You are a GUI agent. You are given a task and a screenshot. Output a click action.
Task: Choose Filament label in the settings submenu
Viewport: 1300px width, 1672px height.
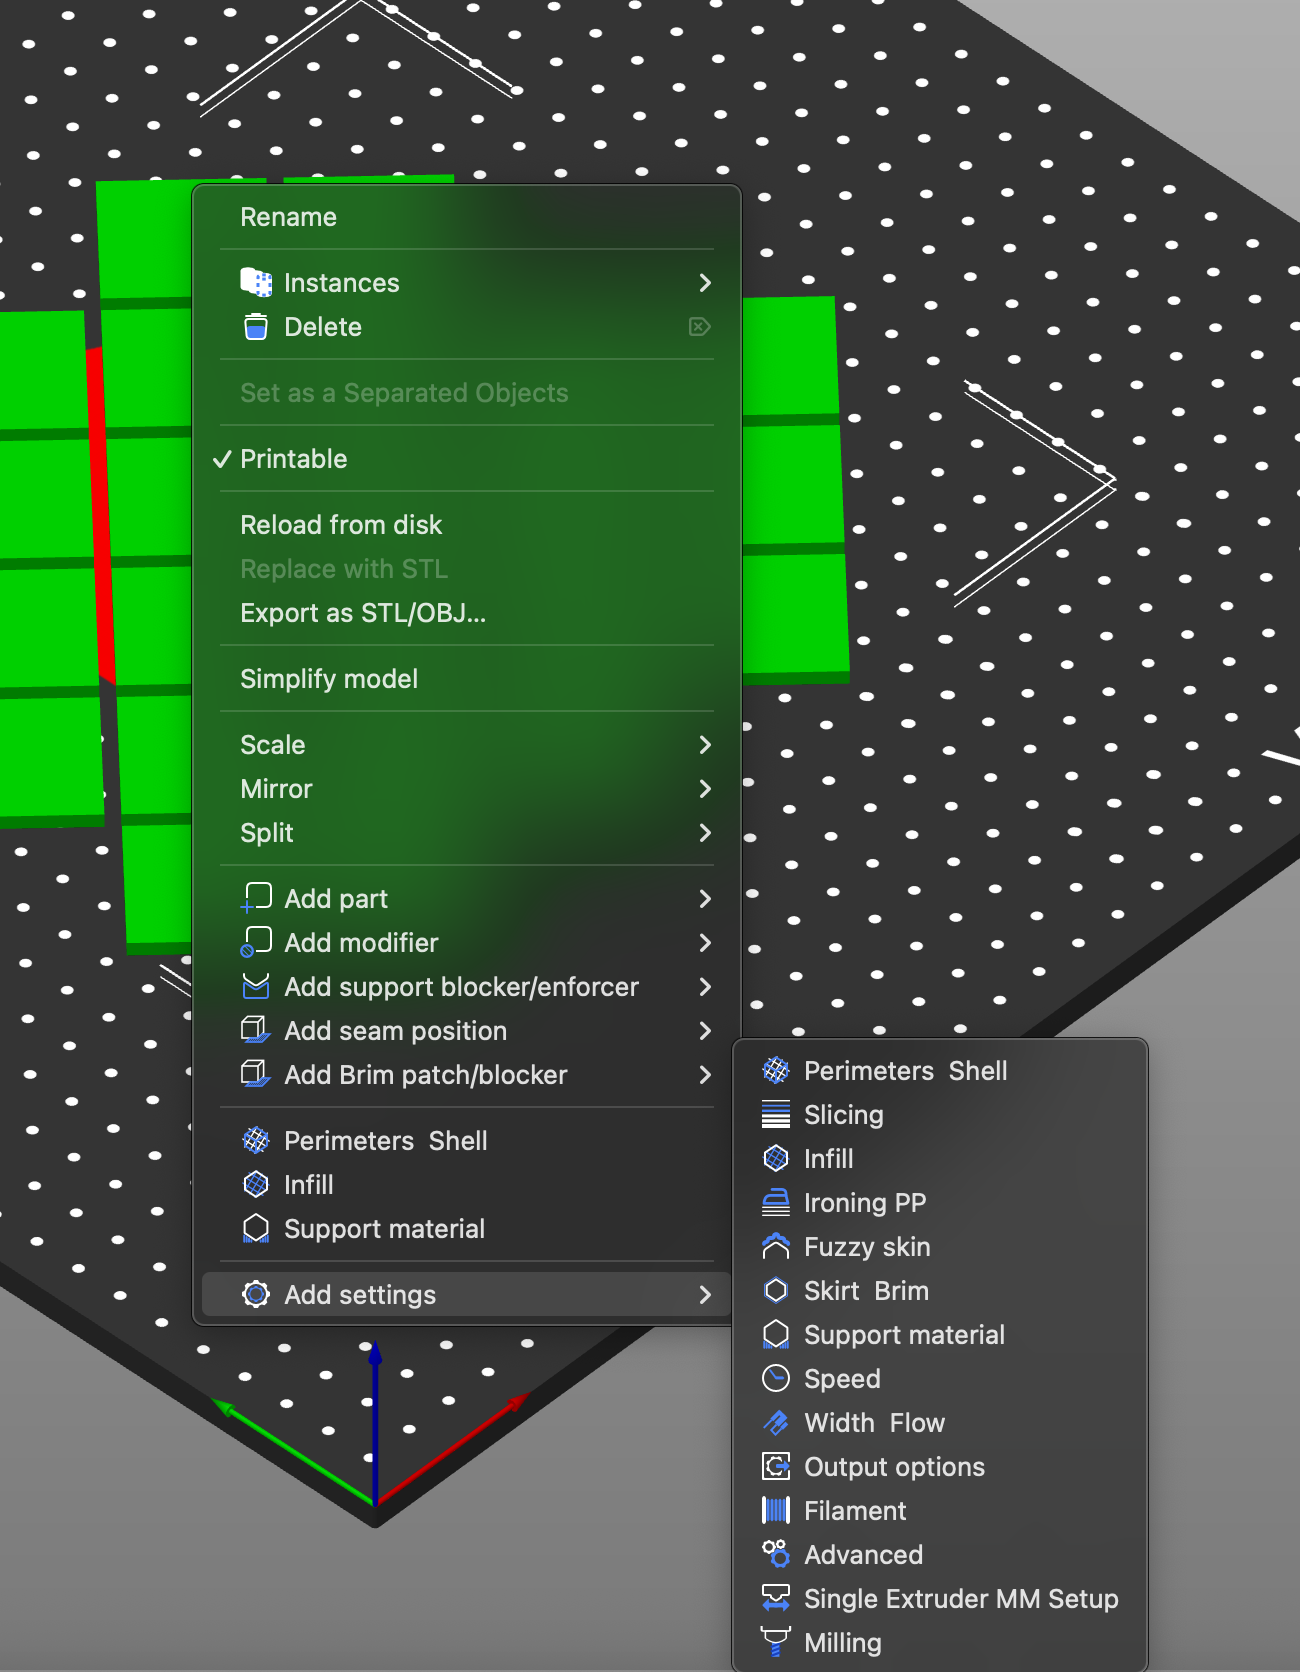tap(855, 1511)
